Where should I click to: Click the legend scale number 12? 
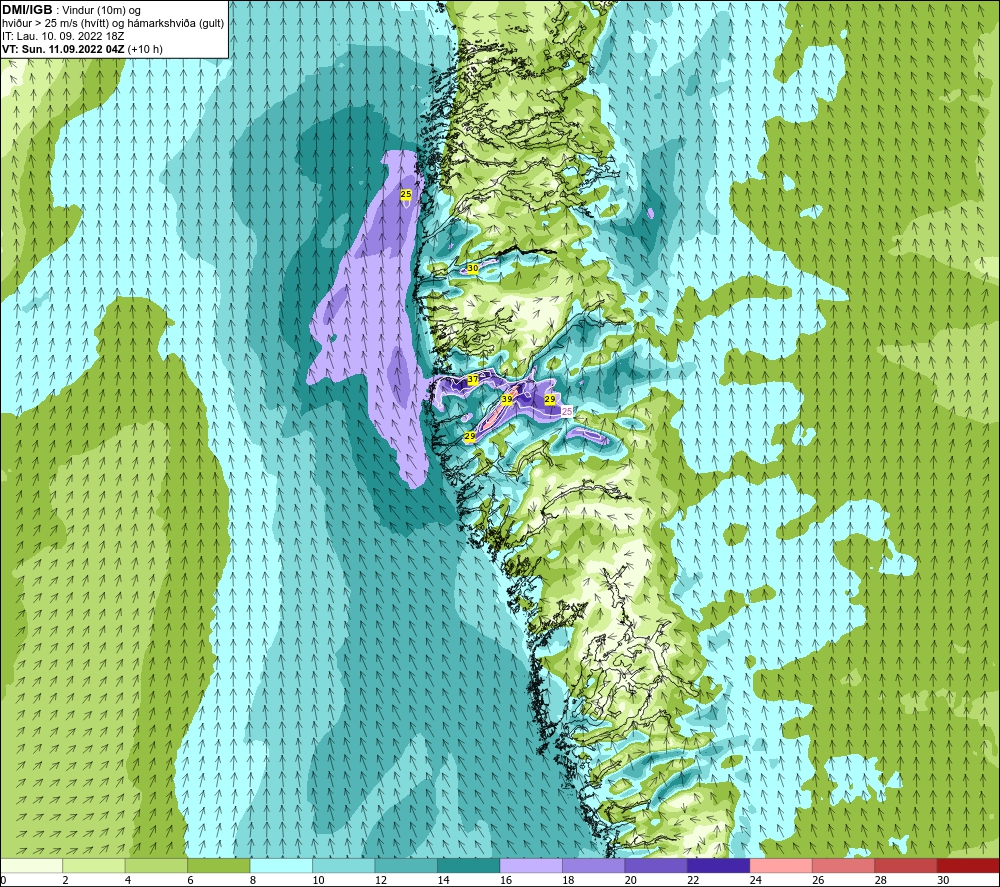point(381,880)
